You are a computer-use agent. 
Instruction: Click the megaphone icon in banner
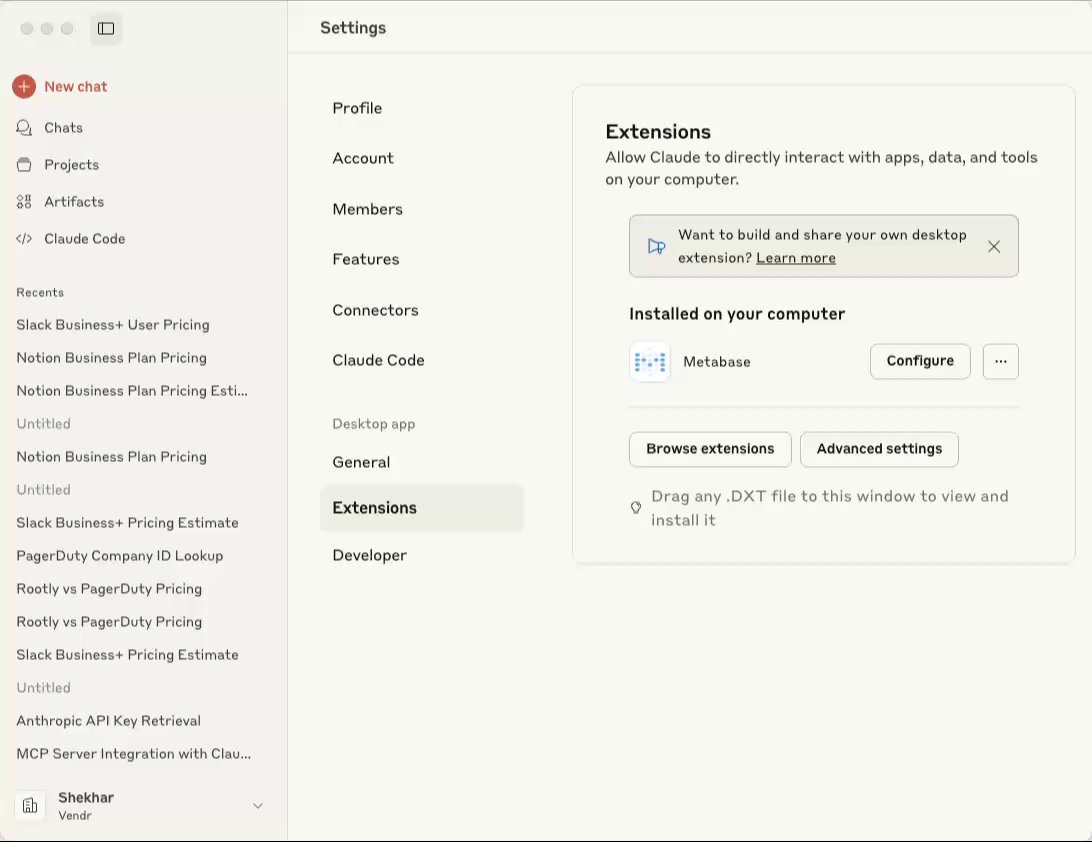[x=656, y=246]
